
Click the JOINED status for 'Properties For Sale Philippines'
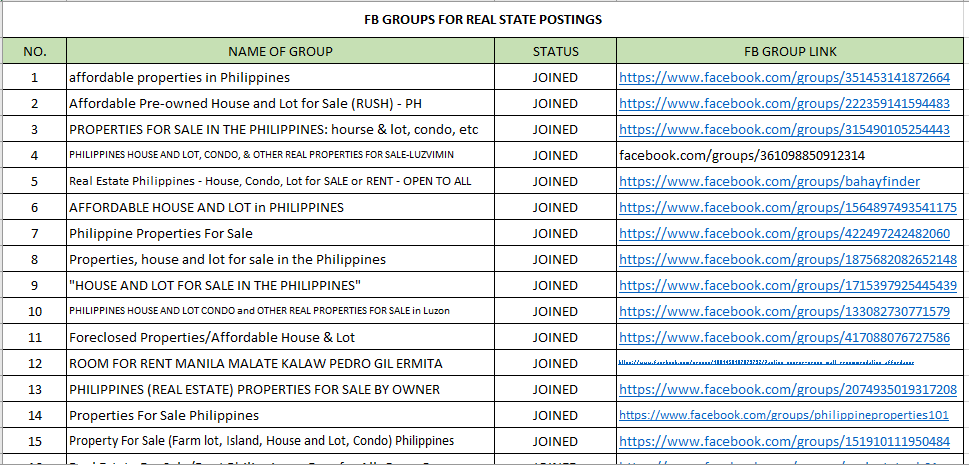coord(555,415)
